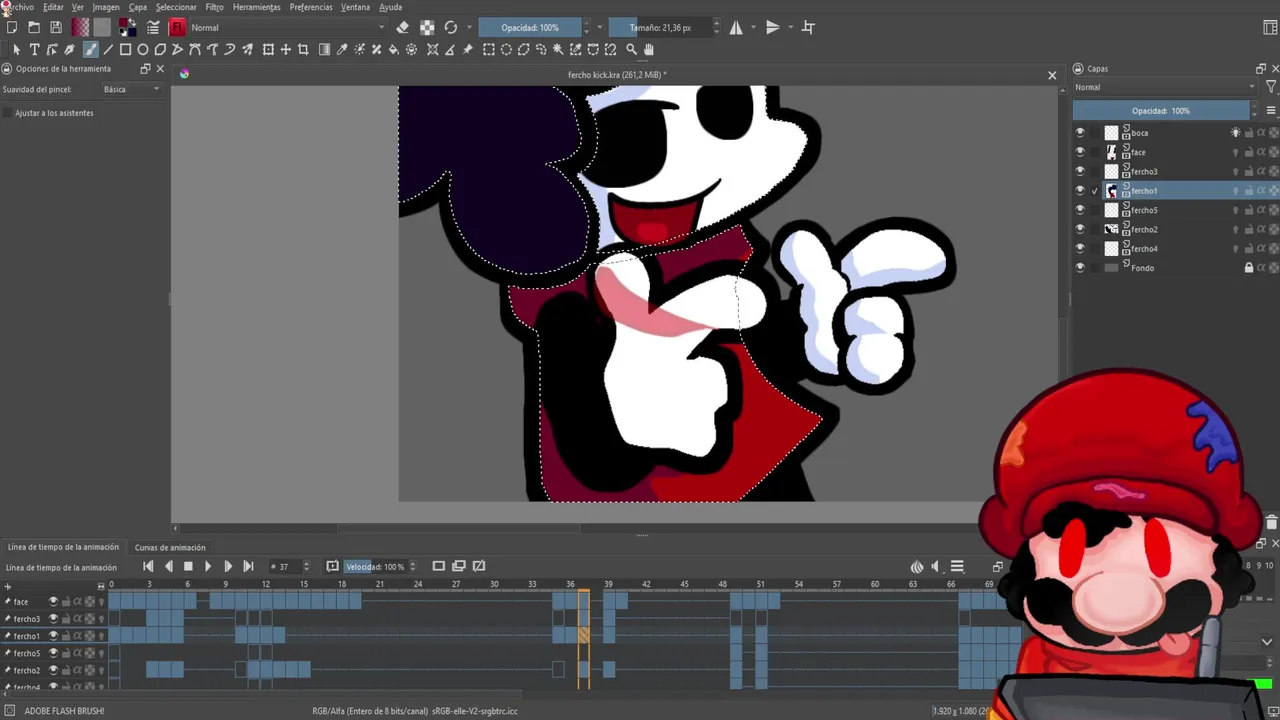
Task: Select the Contiguous (magic wand) Selection tool
Action: 558,49
